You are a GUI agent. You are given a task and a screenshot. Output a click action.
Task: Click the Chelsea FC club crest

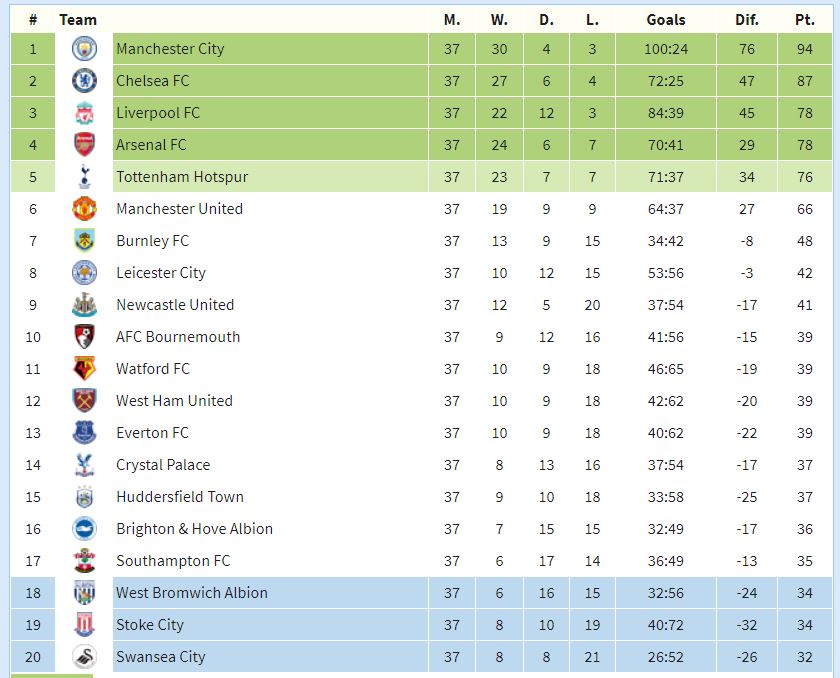[84, 81]
